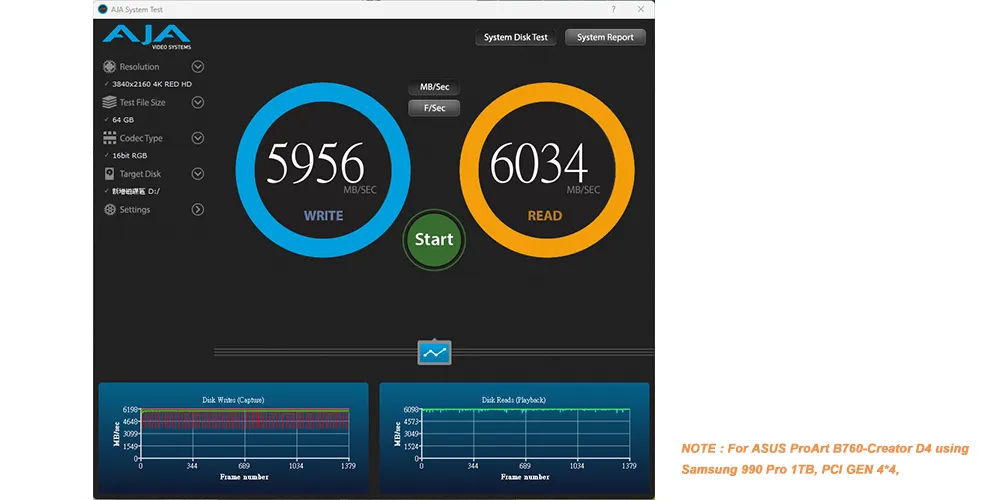The height and width of the screenshot is (500, 1000).
Task: Select the 3840x2160 4K RED HD option
Action: coord(151,84)
